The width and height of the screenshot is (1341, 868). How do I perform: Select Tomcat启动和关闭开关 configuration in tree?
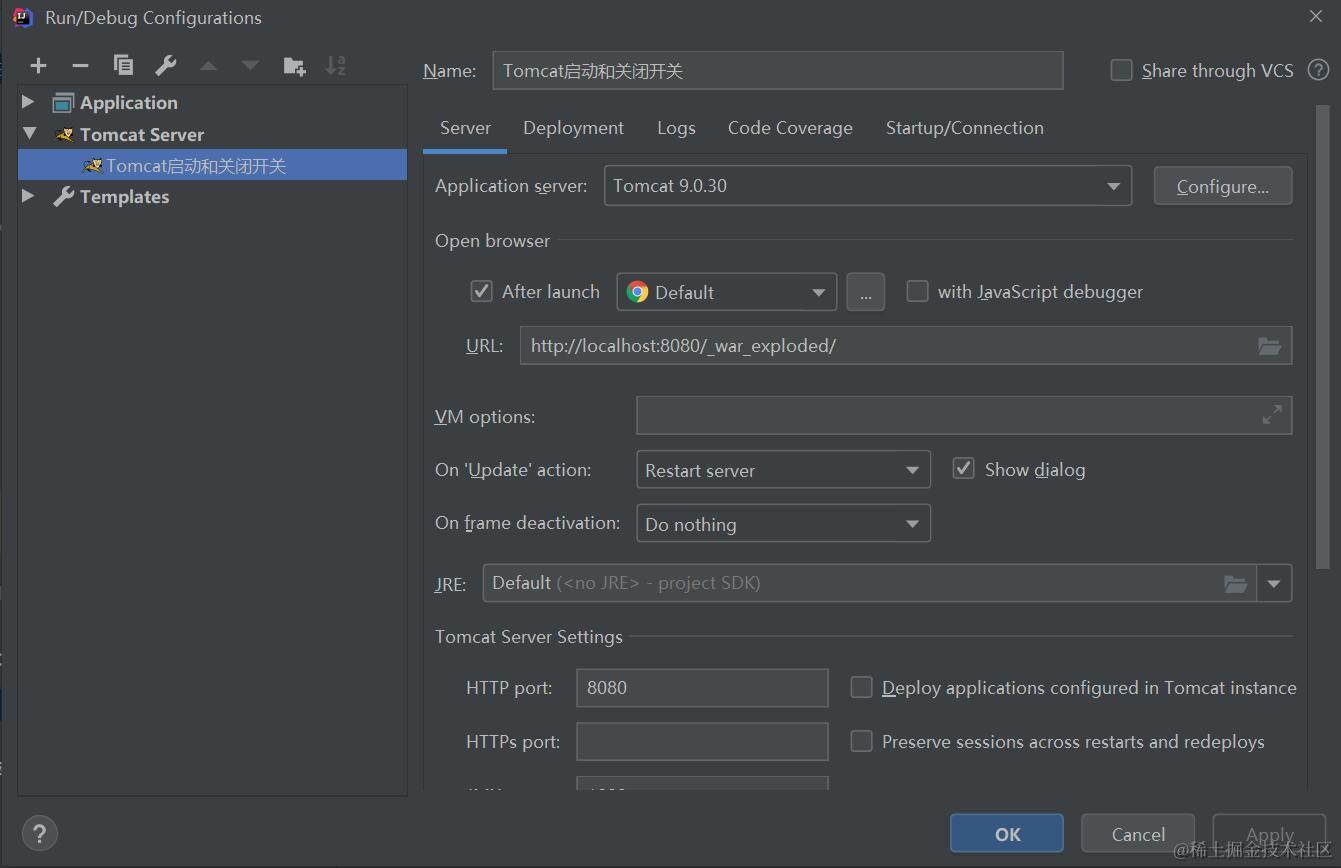(212, 165)
